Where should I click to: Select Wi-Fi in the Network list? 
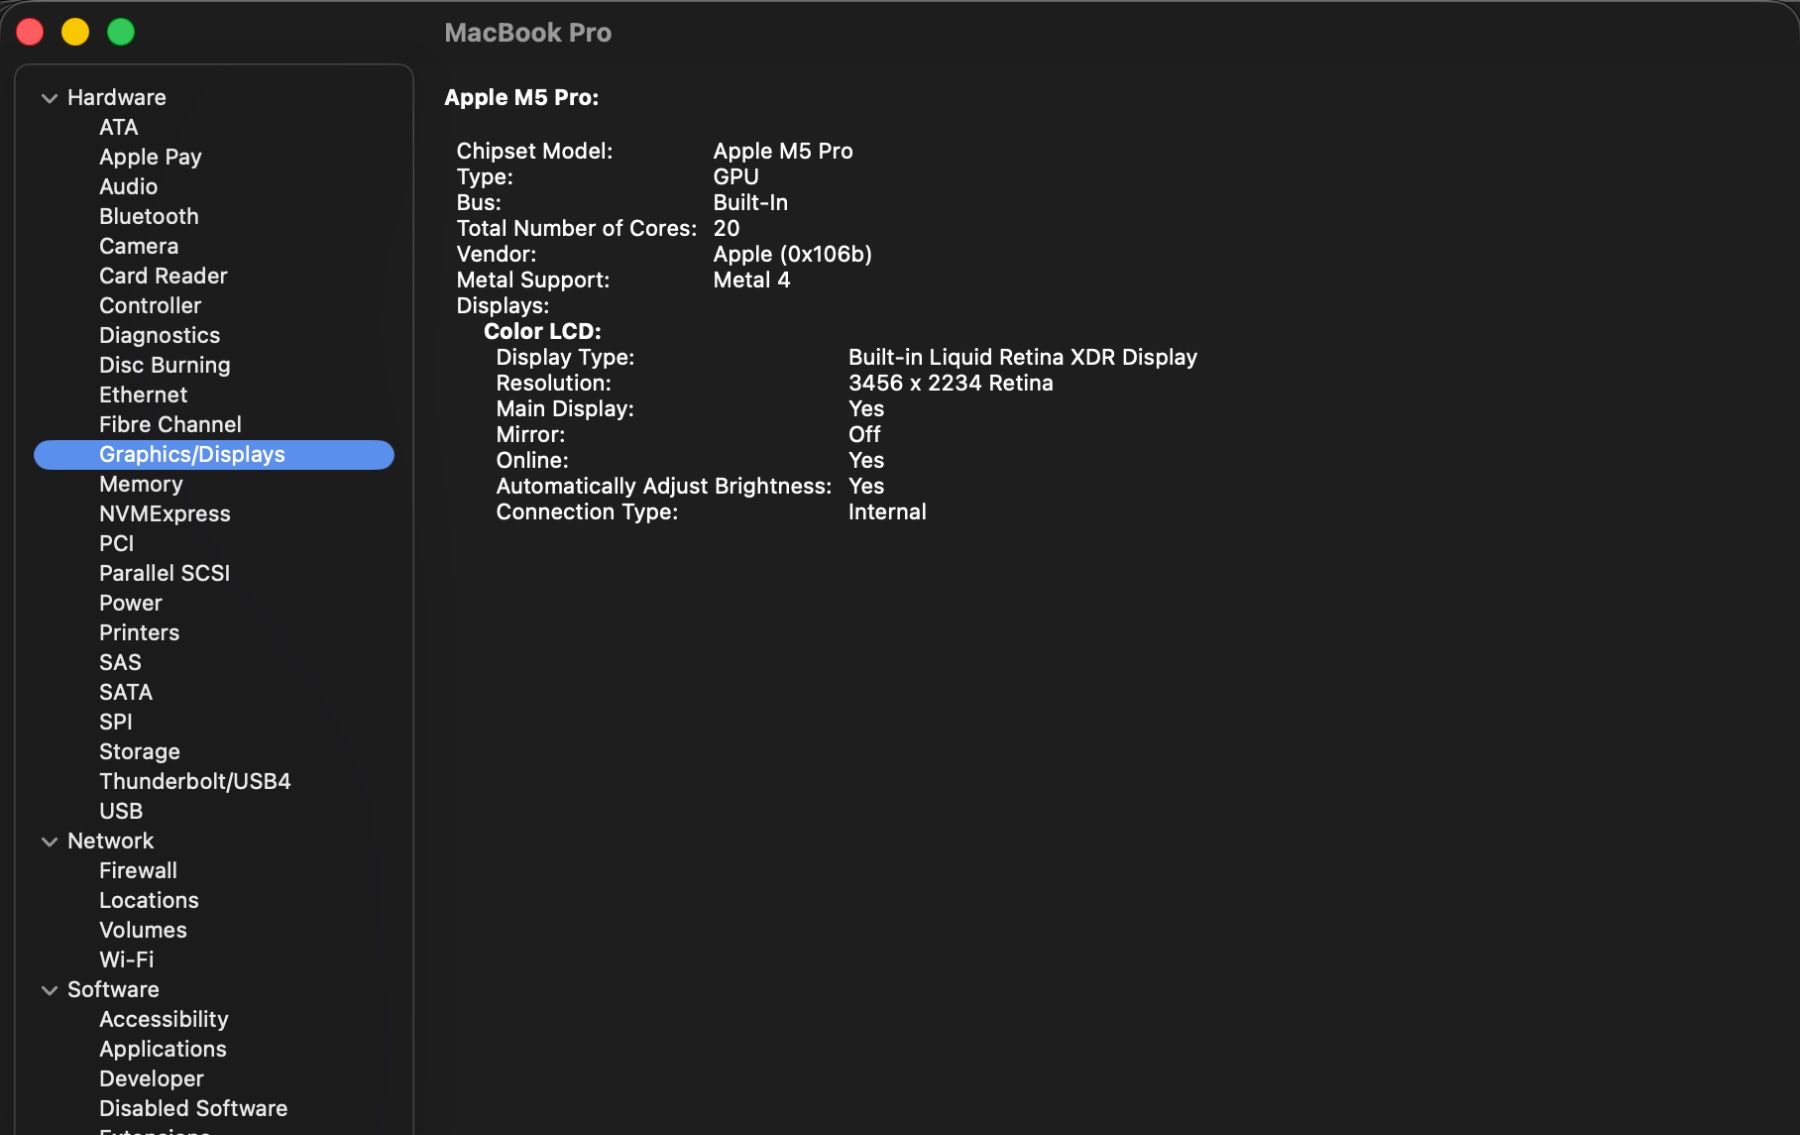pyautogui.click(x=126, y=960)
